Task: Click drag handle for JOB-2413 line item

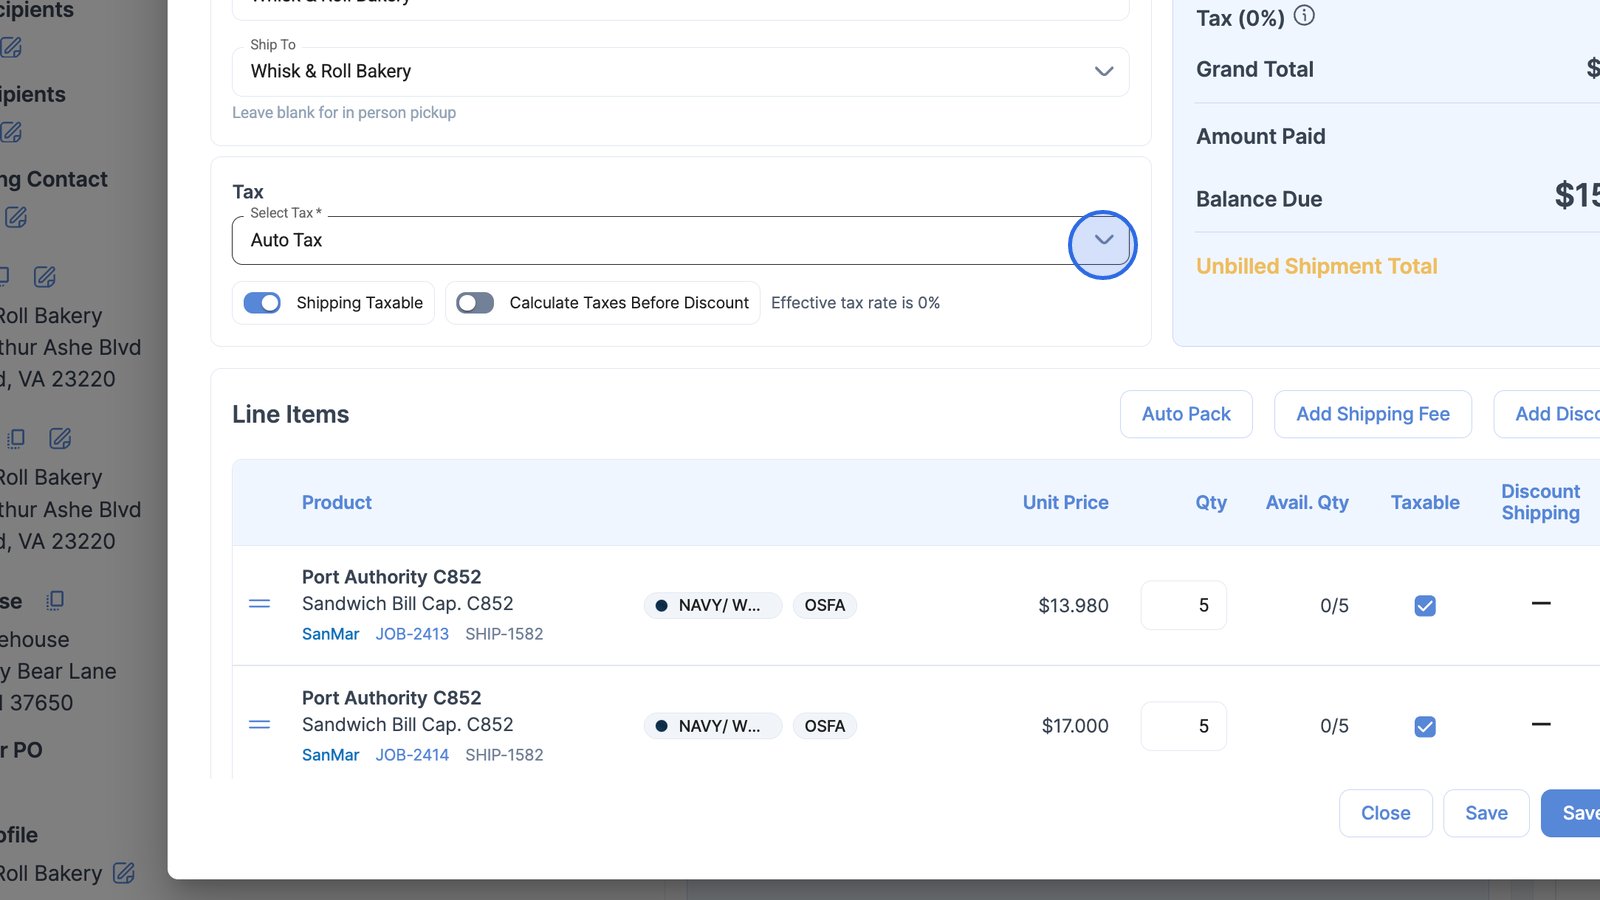Action: click(259, 604)
